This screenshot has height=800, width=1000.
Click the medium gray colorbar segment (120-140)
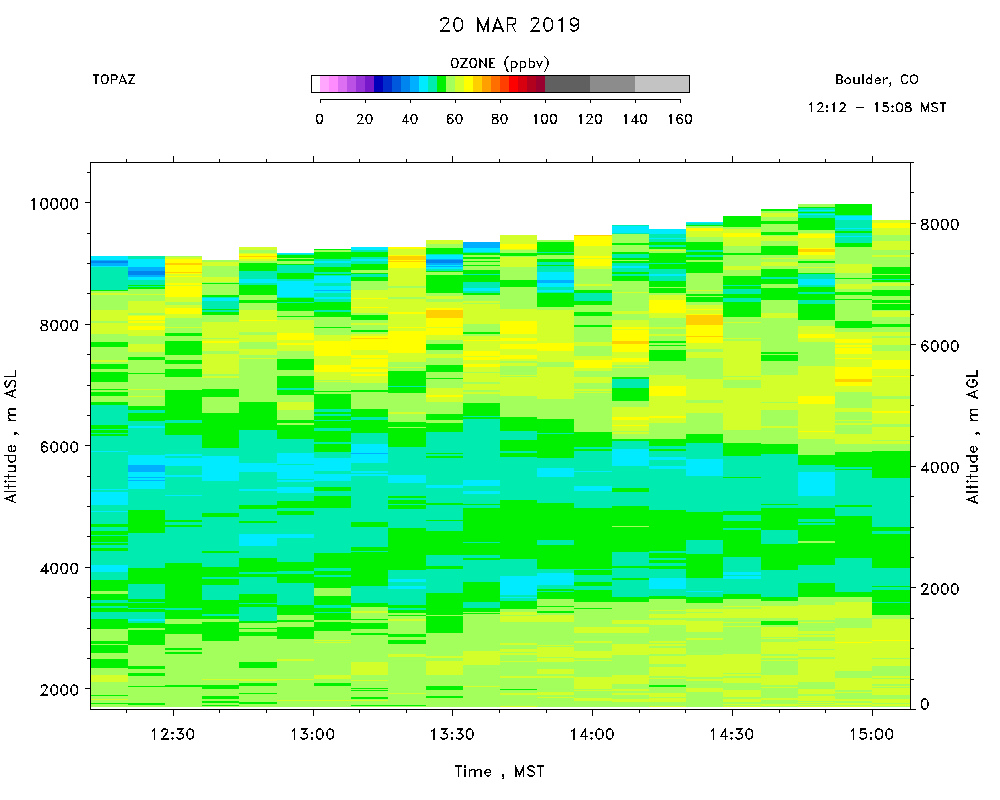tap(612, 84)
